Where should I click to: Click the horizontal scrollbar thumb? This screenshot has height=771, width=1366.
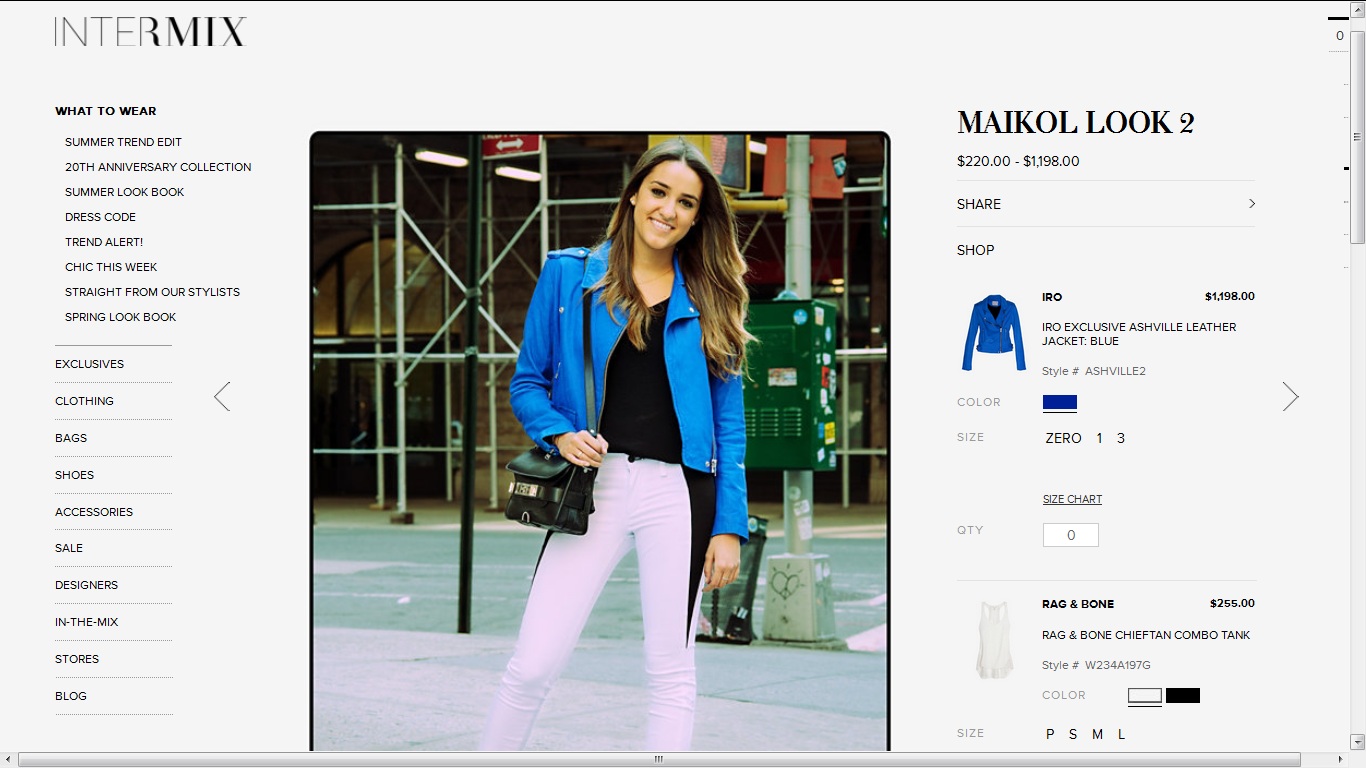coord(659,759)
